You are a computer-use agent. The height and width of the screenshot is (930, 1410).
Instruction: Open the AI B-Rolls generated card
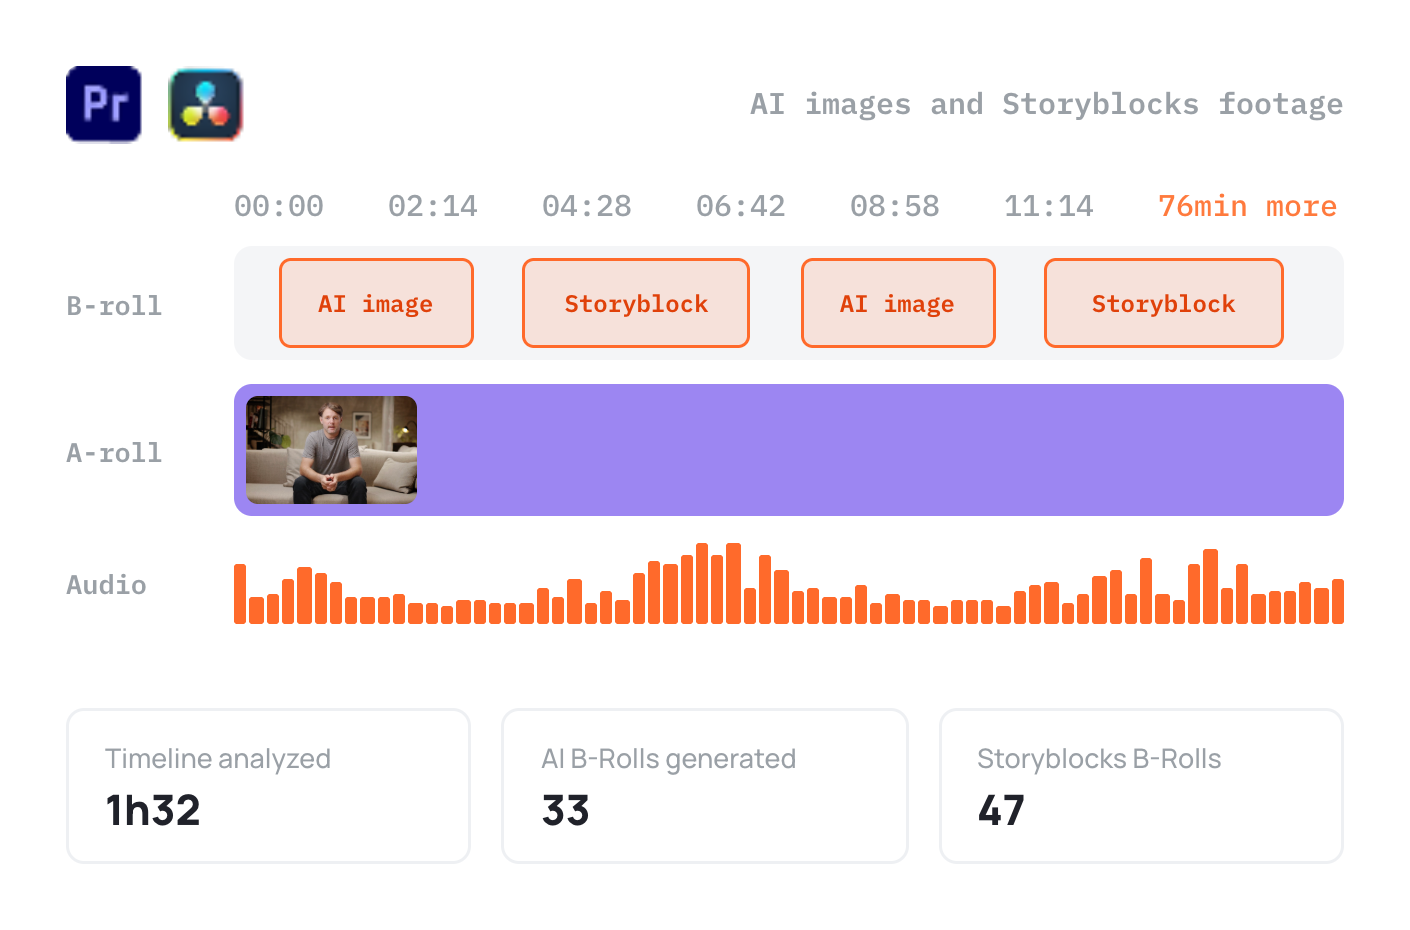click(x=705, y=786)
